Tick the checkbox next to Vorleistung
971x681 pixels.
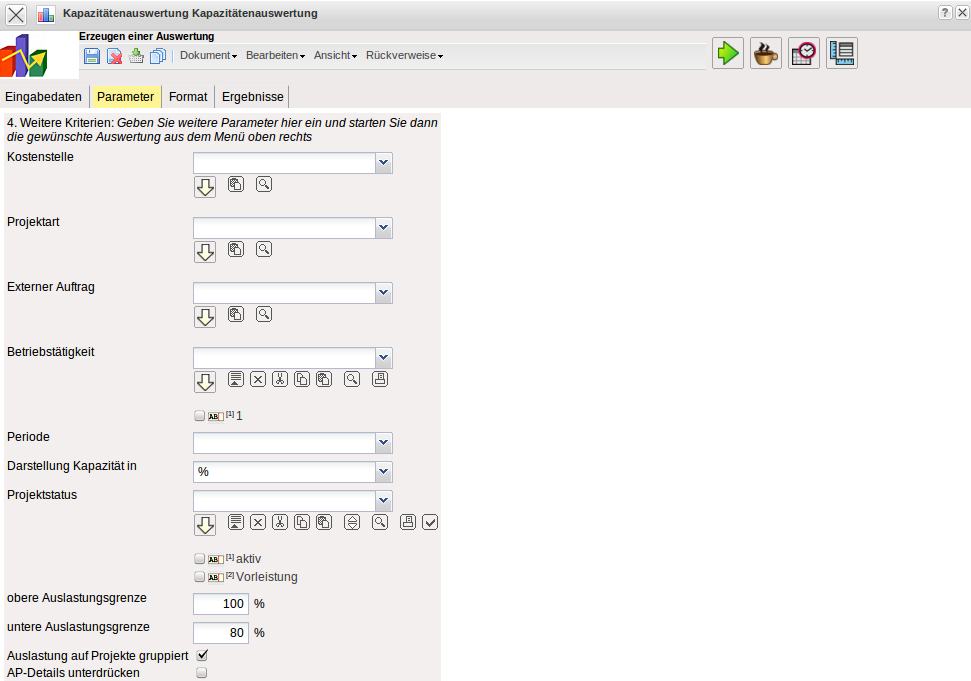[199, 576]
